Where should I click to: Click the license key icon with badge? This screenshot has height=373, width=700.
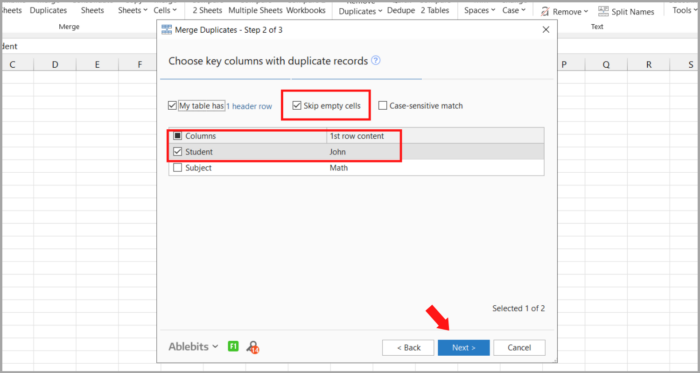253,347
